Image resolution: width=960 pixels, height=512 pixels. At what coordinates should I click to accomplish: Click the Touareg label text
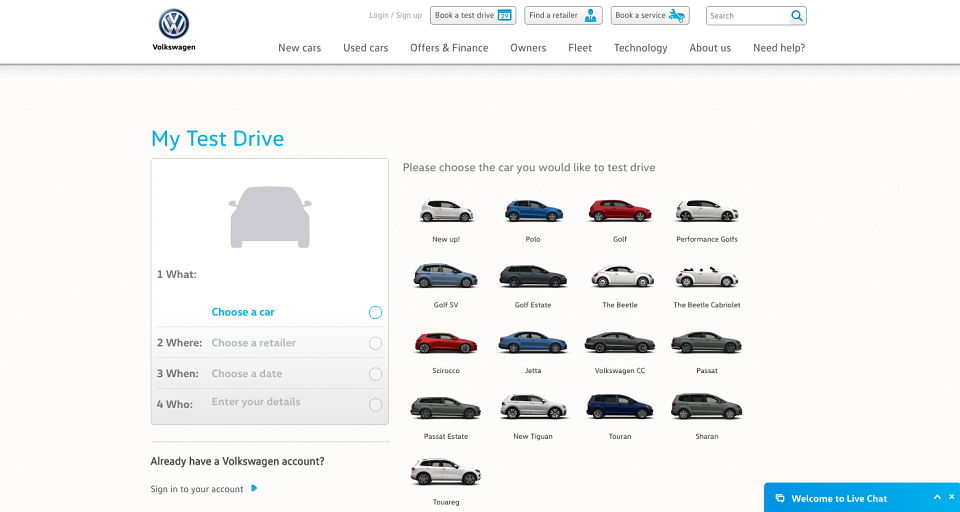(446, 502)
